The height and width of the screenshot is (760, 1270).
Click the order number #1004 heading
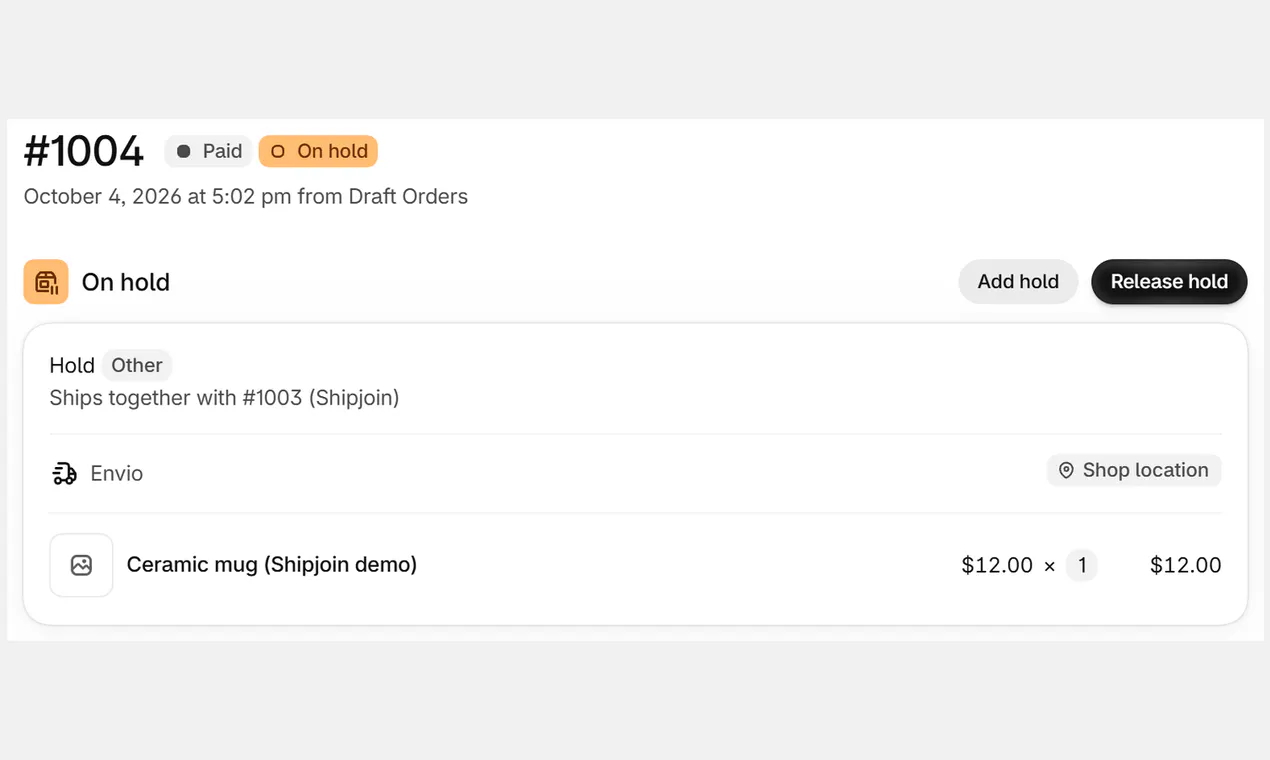[x=84, y=152]
